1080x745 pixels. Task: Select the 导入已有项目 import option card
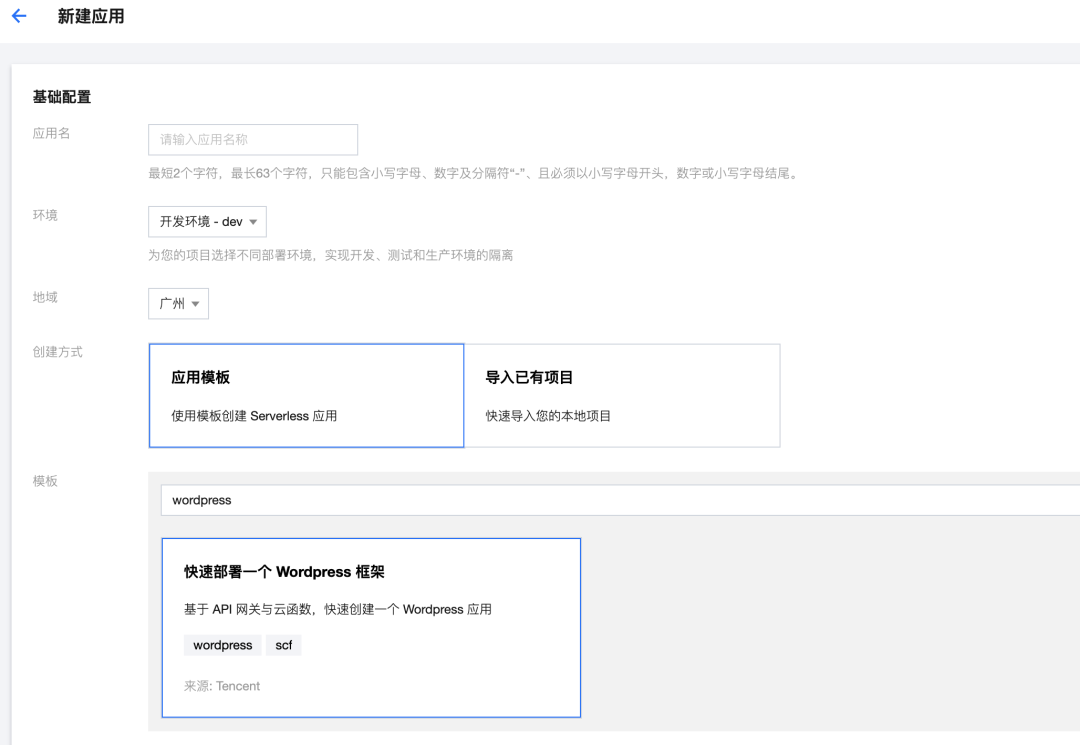pos(622,395)
